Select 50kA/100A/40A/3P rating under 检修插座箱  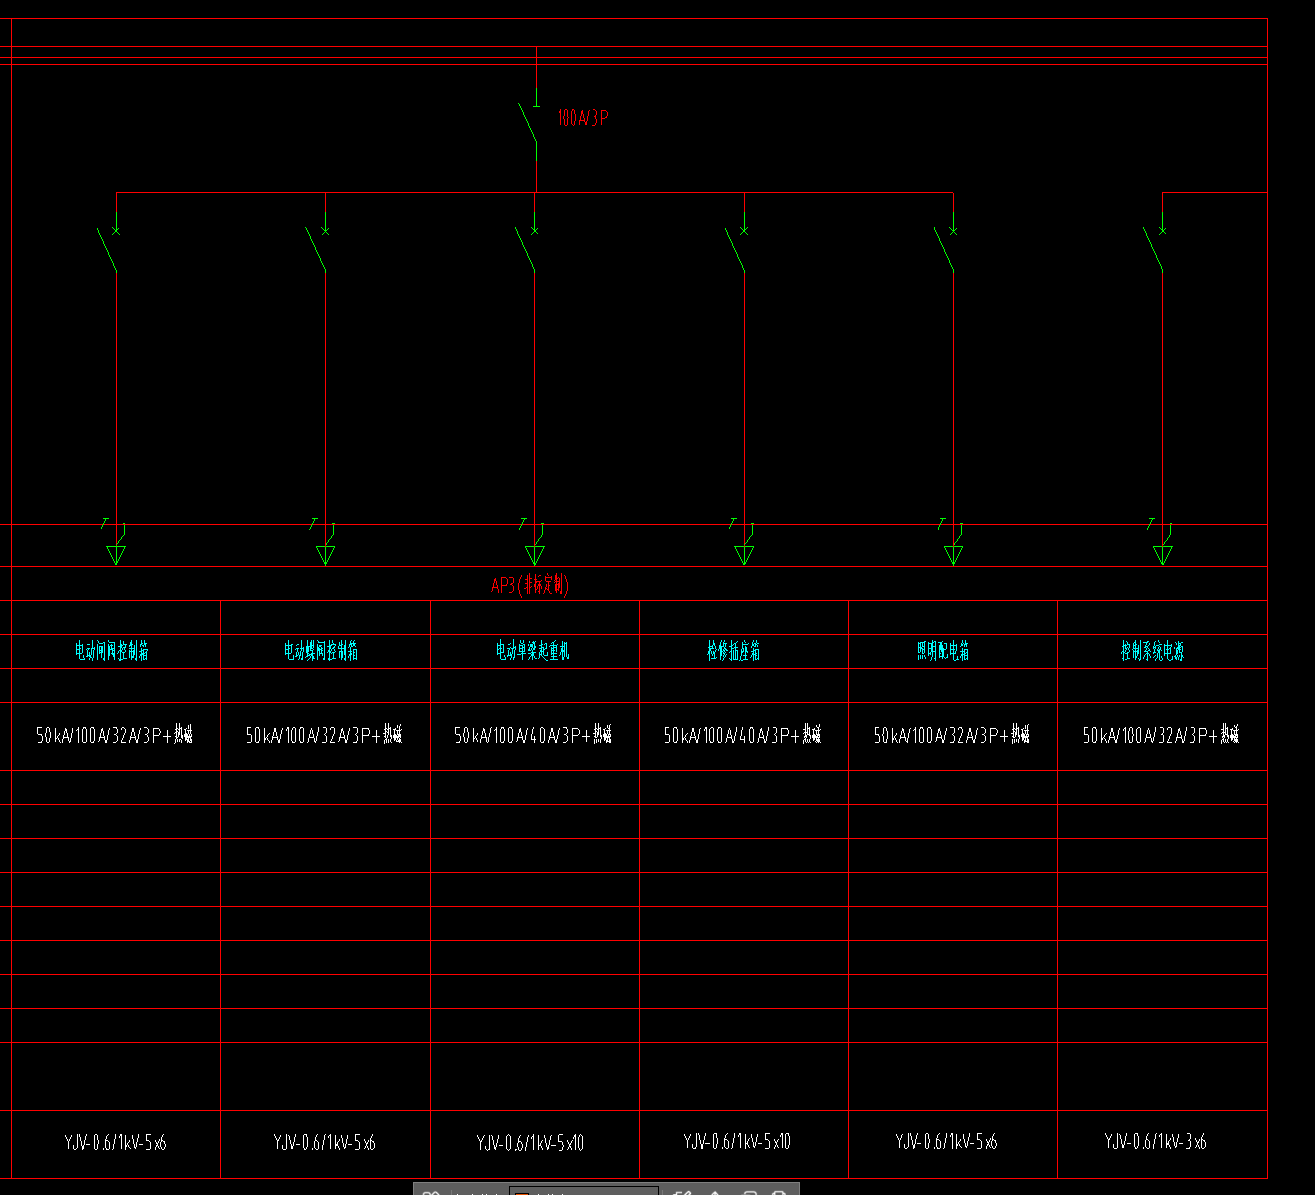coord(742,735)
